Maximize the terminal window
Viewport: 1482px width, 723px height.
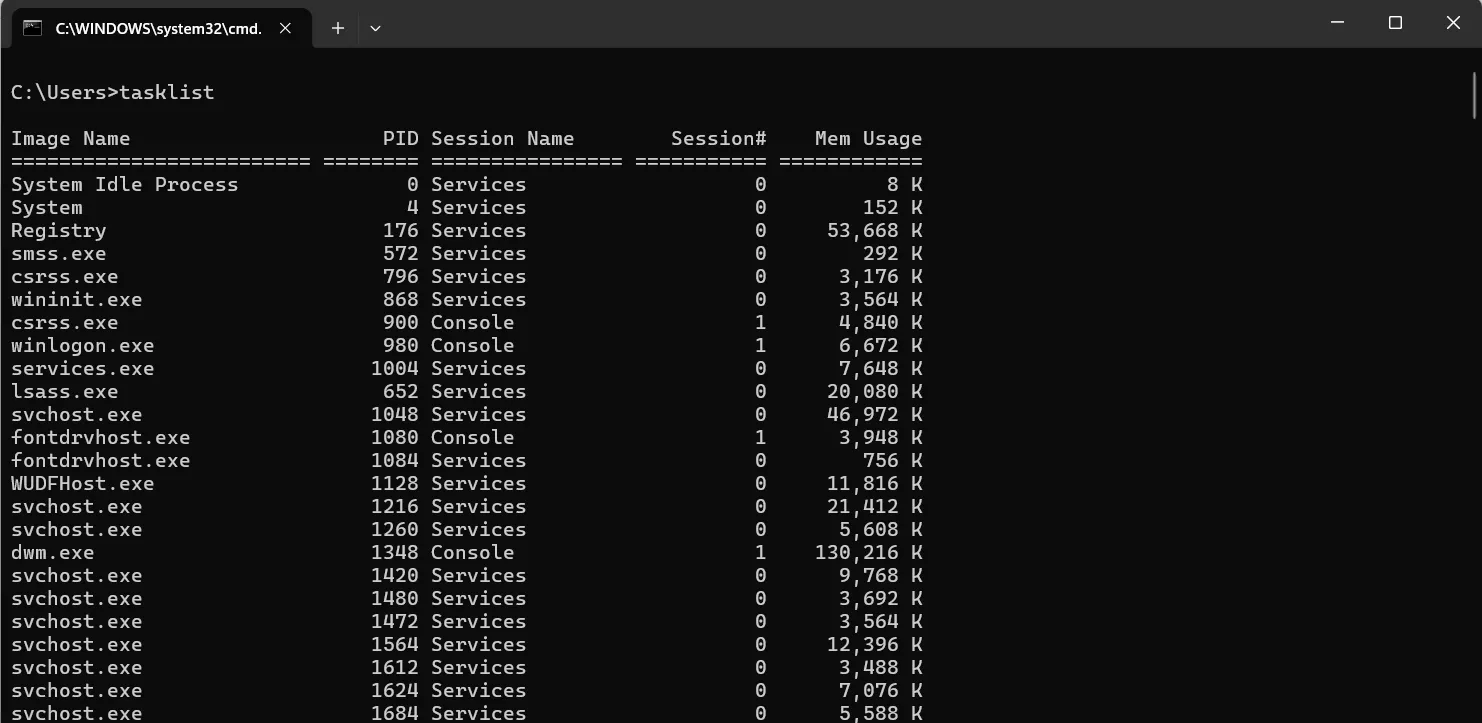click(1395, 22)
